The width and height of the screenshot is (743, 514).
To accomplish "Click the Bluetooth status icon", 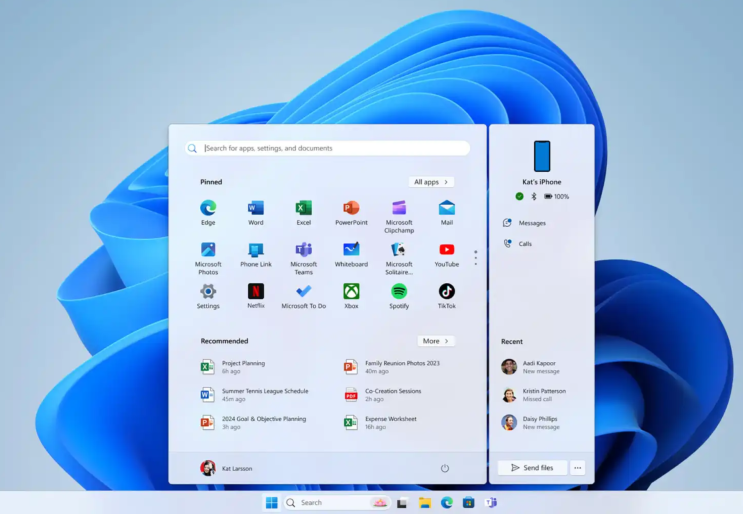I will pos(534,196).
